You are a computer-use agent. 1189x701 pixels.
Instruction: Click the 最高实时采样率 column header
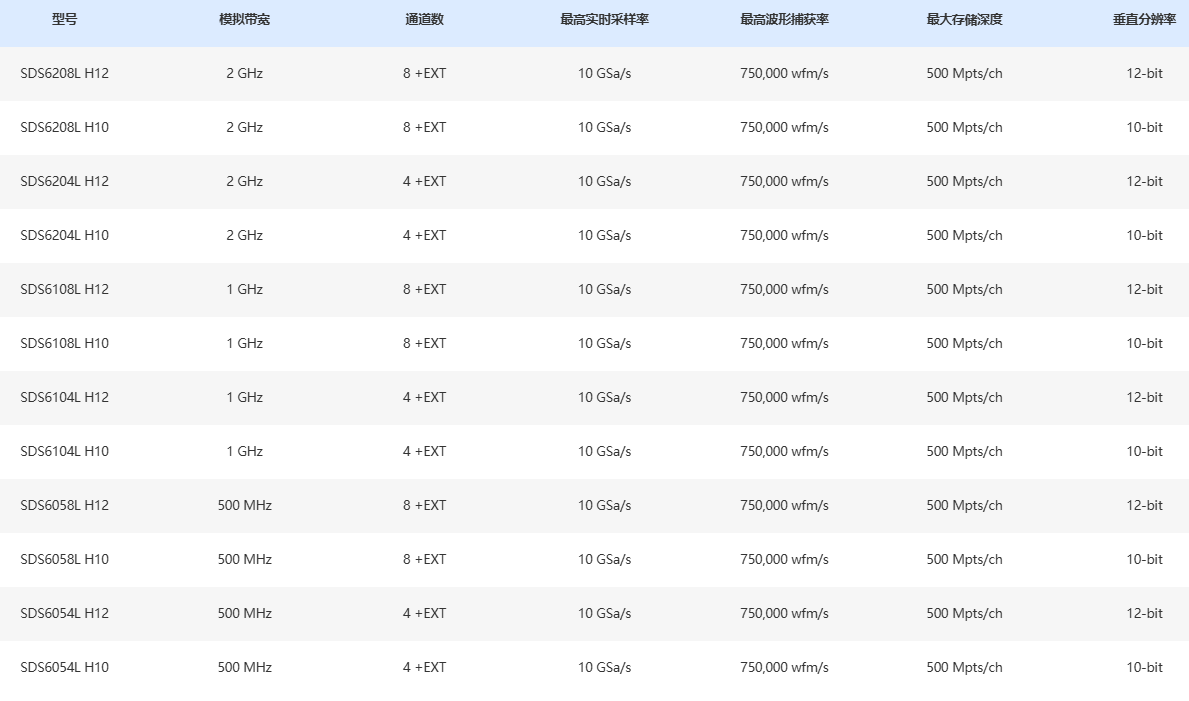(604, 20)
